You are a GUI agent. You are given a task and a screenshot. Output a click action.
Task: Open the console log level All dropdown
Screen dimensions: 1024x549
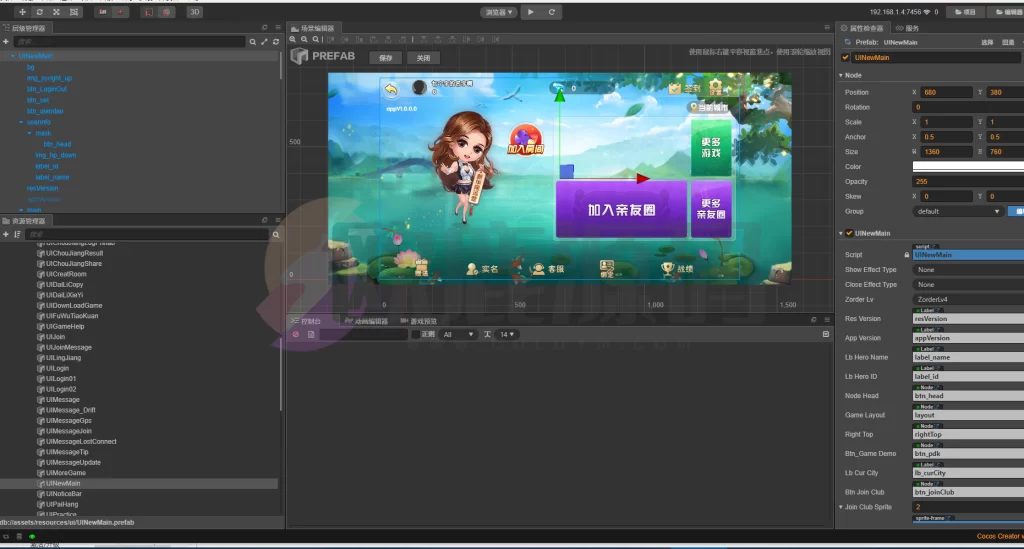click(x=458, y=334)
